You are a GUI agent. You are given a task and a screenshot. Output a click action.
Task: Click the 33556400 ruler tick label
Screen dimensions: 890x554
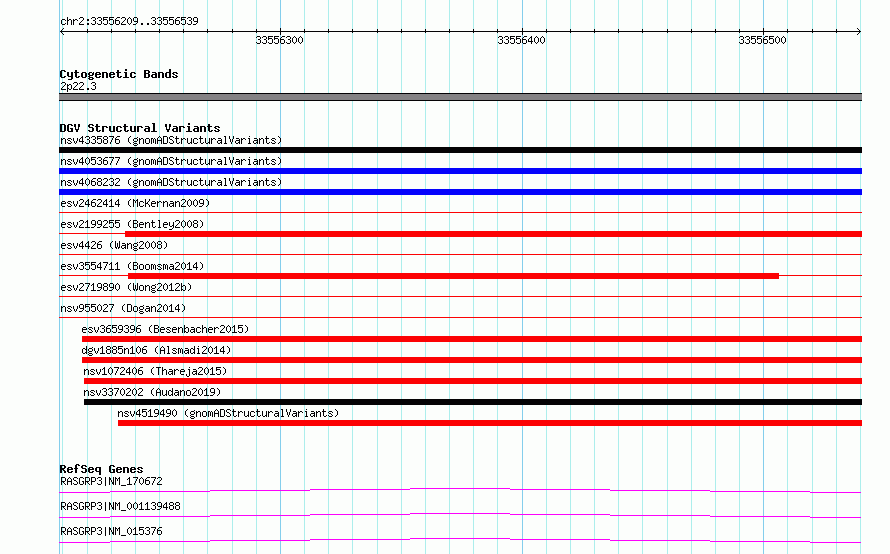tap(521, 40)
